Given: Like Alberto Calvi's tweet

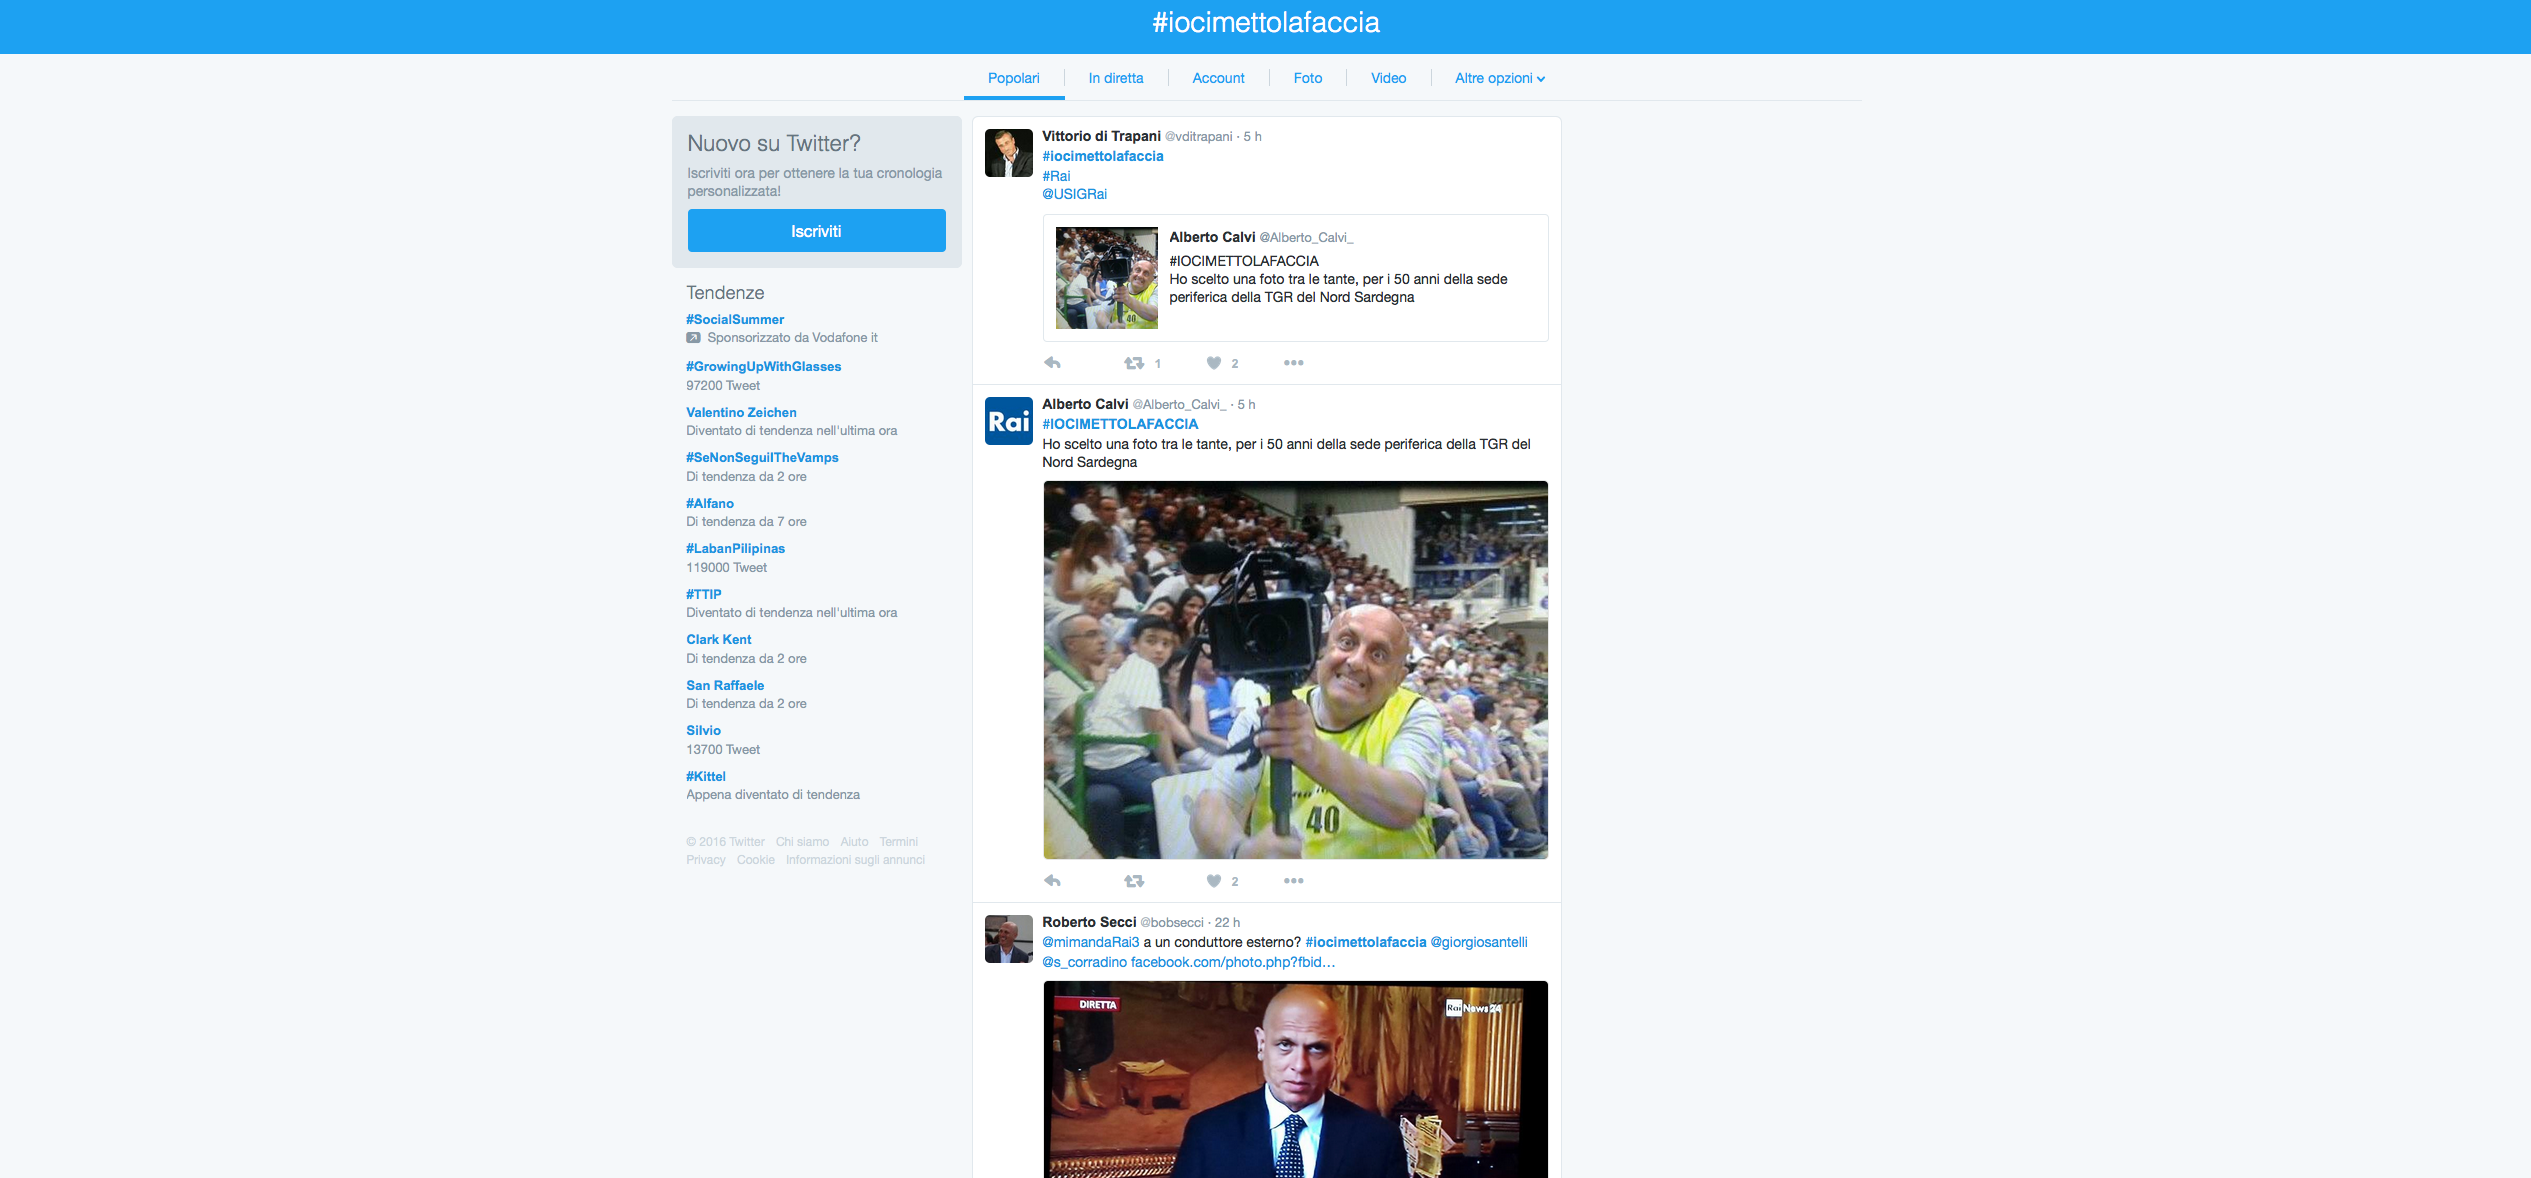Looking at the screenshot, I should coord(1213,880).
